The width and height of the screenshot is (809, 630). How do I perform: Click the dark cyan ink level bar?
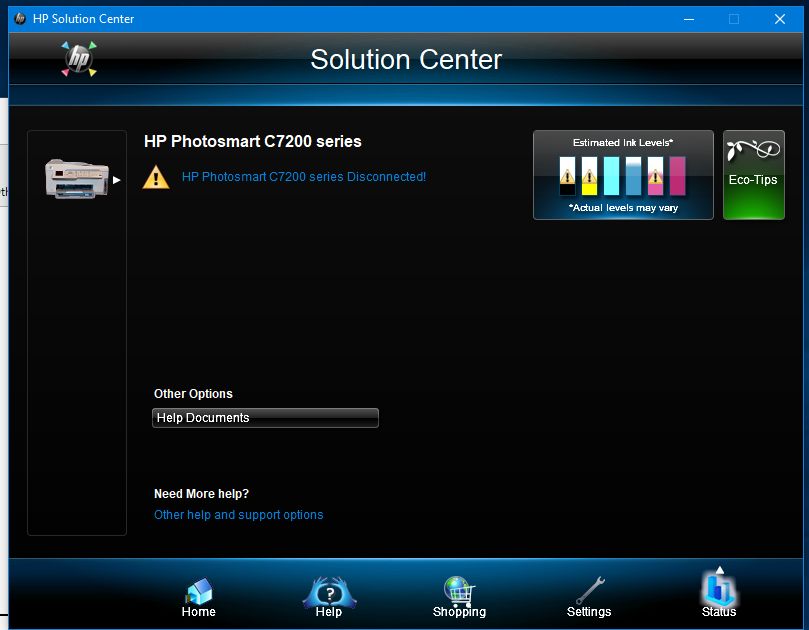[633, 176]
